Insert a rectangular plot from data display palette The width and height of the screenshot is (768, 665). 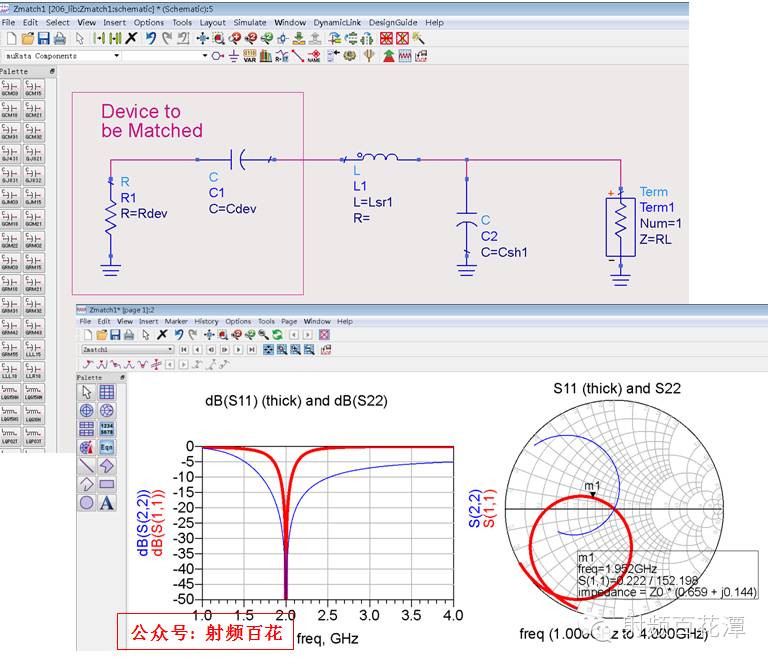click(x=107, y=392)
